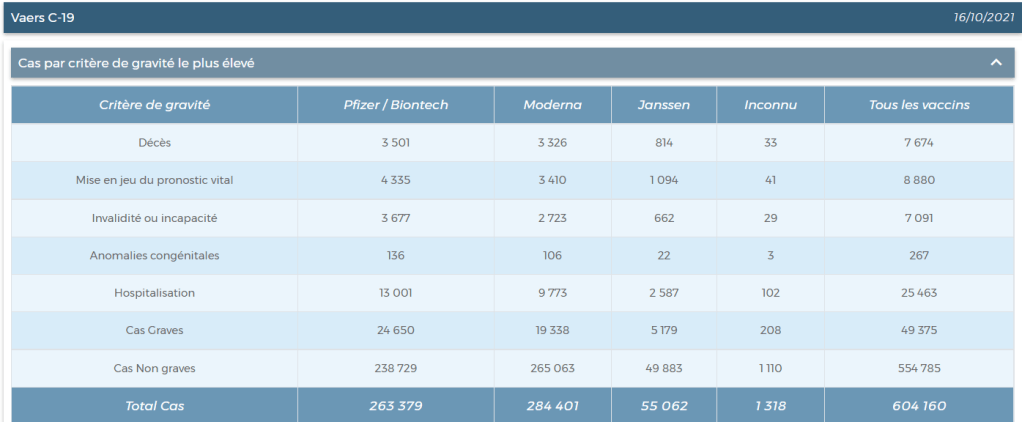
Task: Collapse the severity criteria panel chevron
Action: coord(995,63)
